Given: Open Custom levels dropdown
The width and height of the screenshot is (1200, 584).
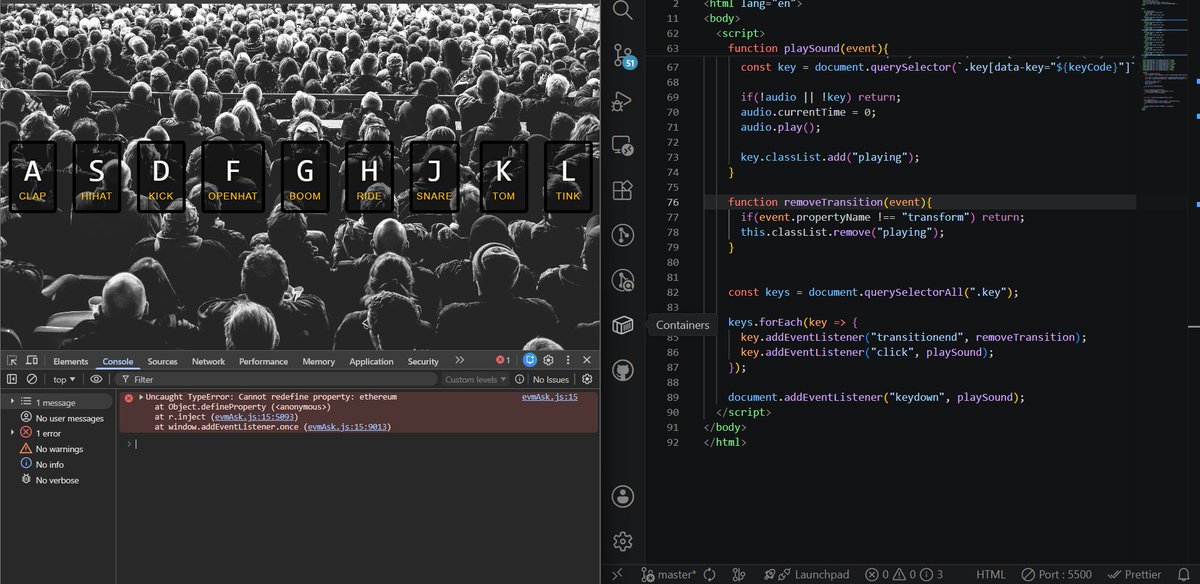Looking at the screenshot, I should pyautogui.click(x=475, y=380).
